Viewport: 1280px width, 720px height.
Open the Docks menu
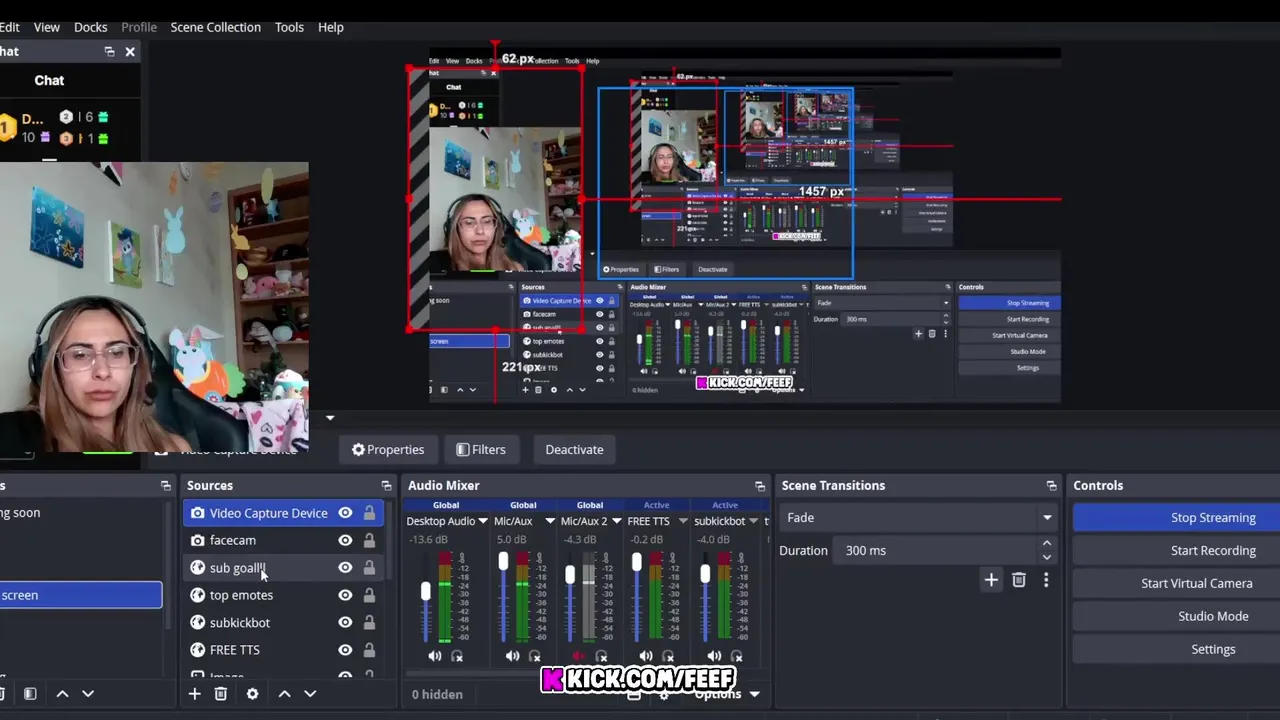point(90,27)
